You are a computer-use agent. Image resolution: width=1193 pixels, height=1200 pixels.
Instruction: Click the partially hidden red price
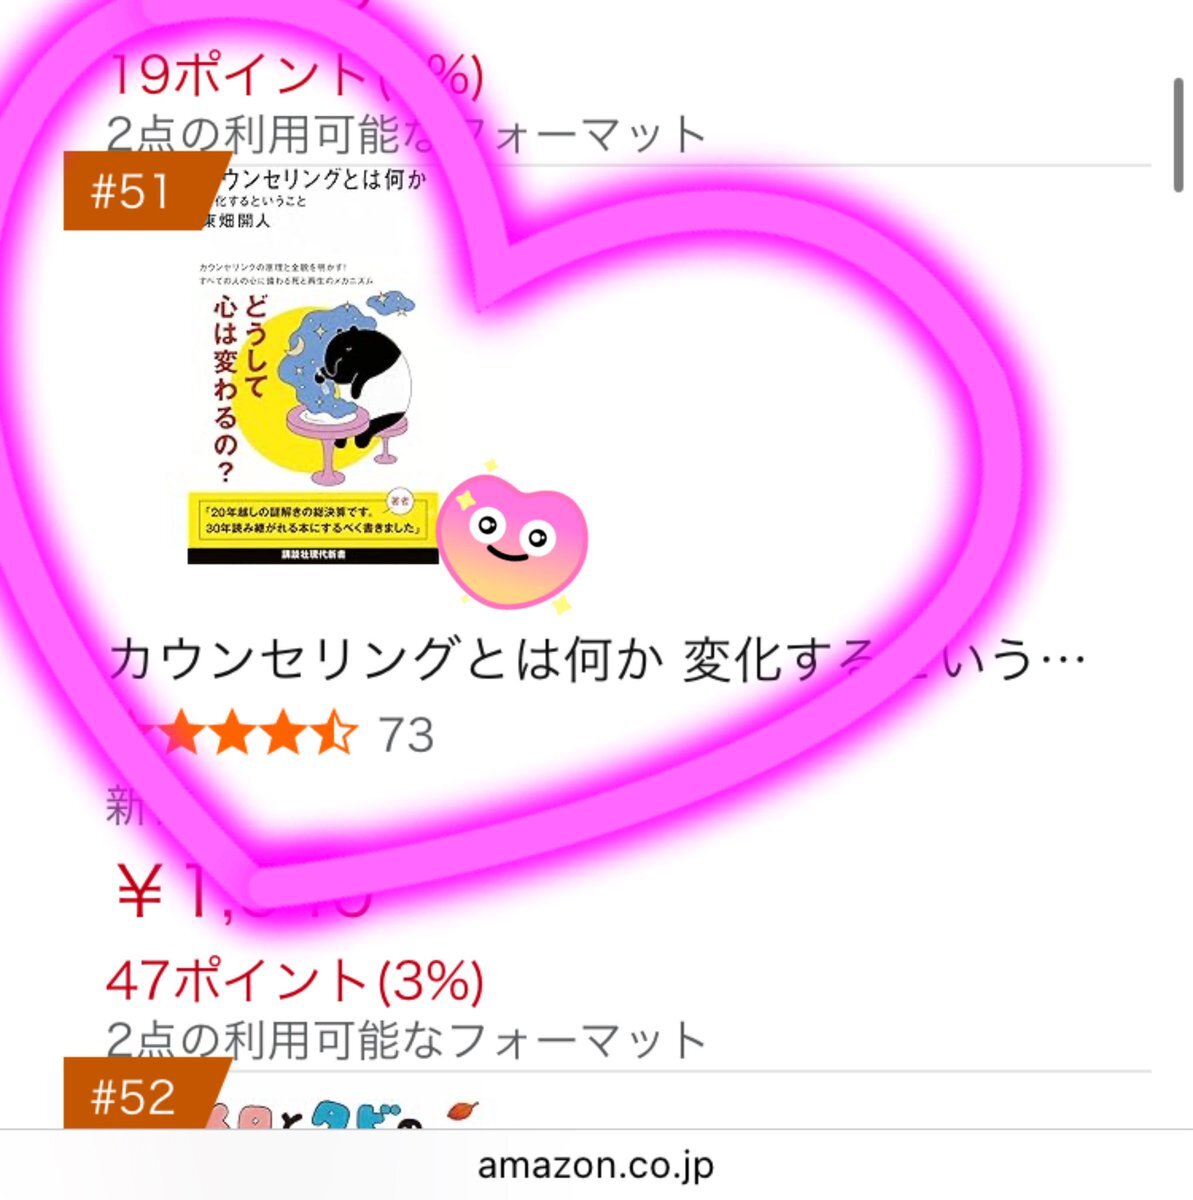tap(240, 892)
